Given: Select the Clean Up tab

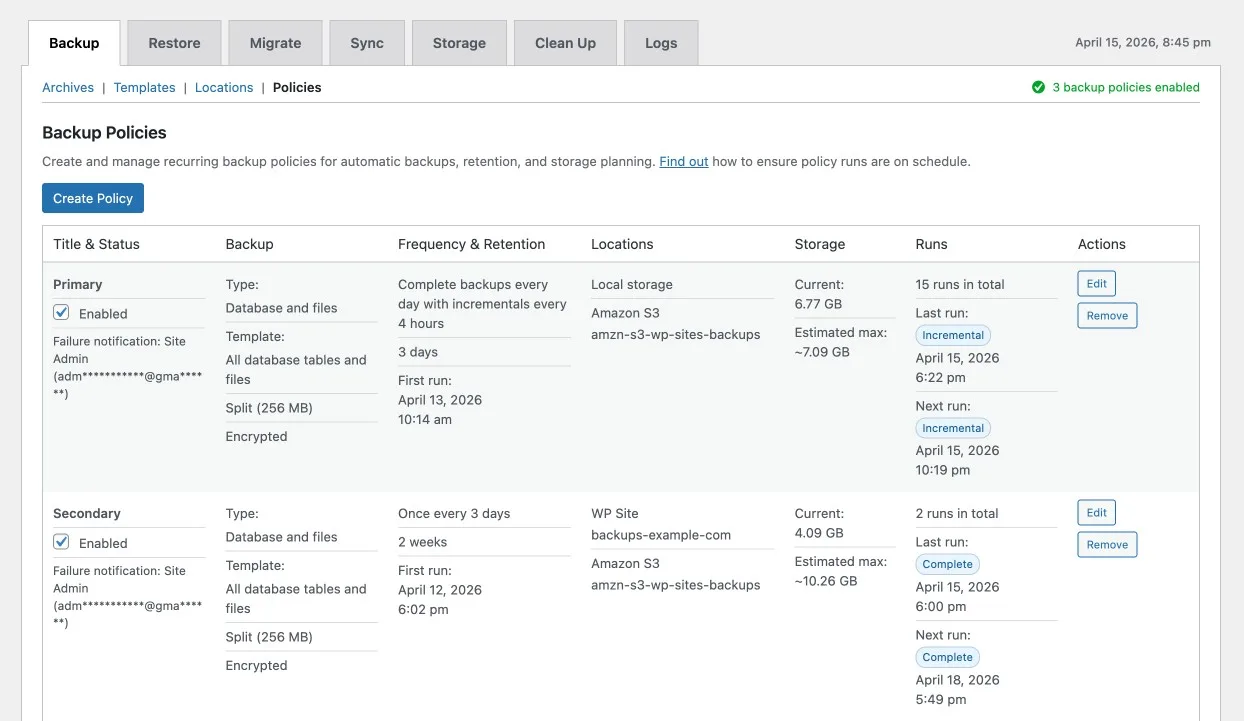Looking at the screenshot, I should (565, 43).
